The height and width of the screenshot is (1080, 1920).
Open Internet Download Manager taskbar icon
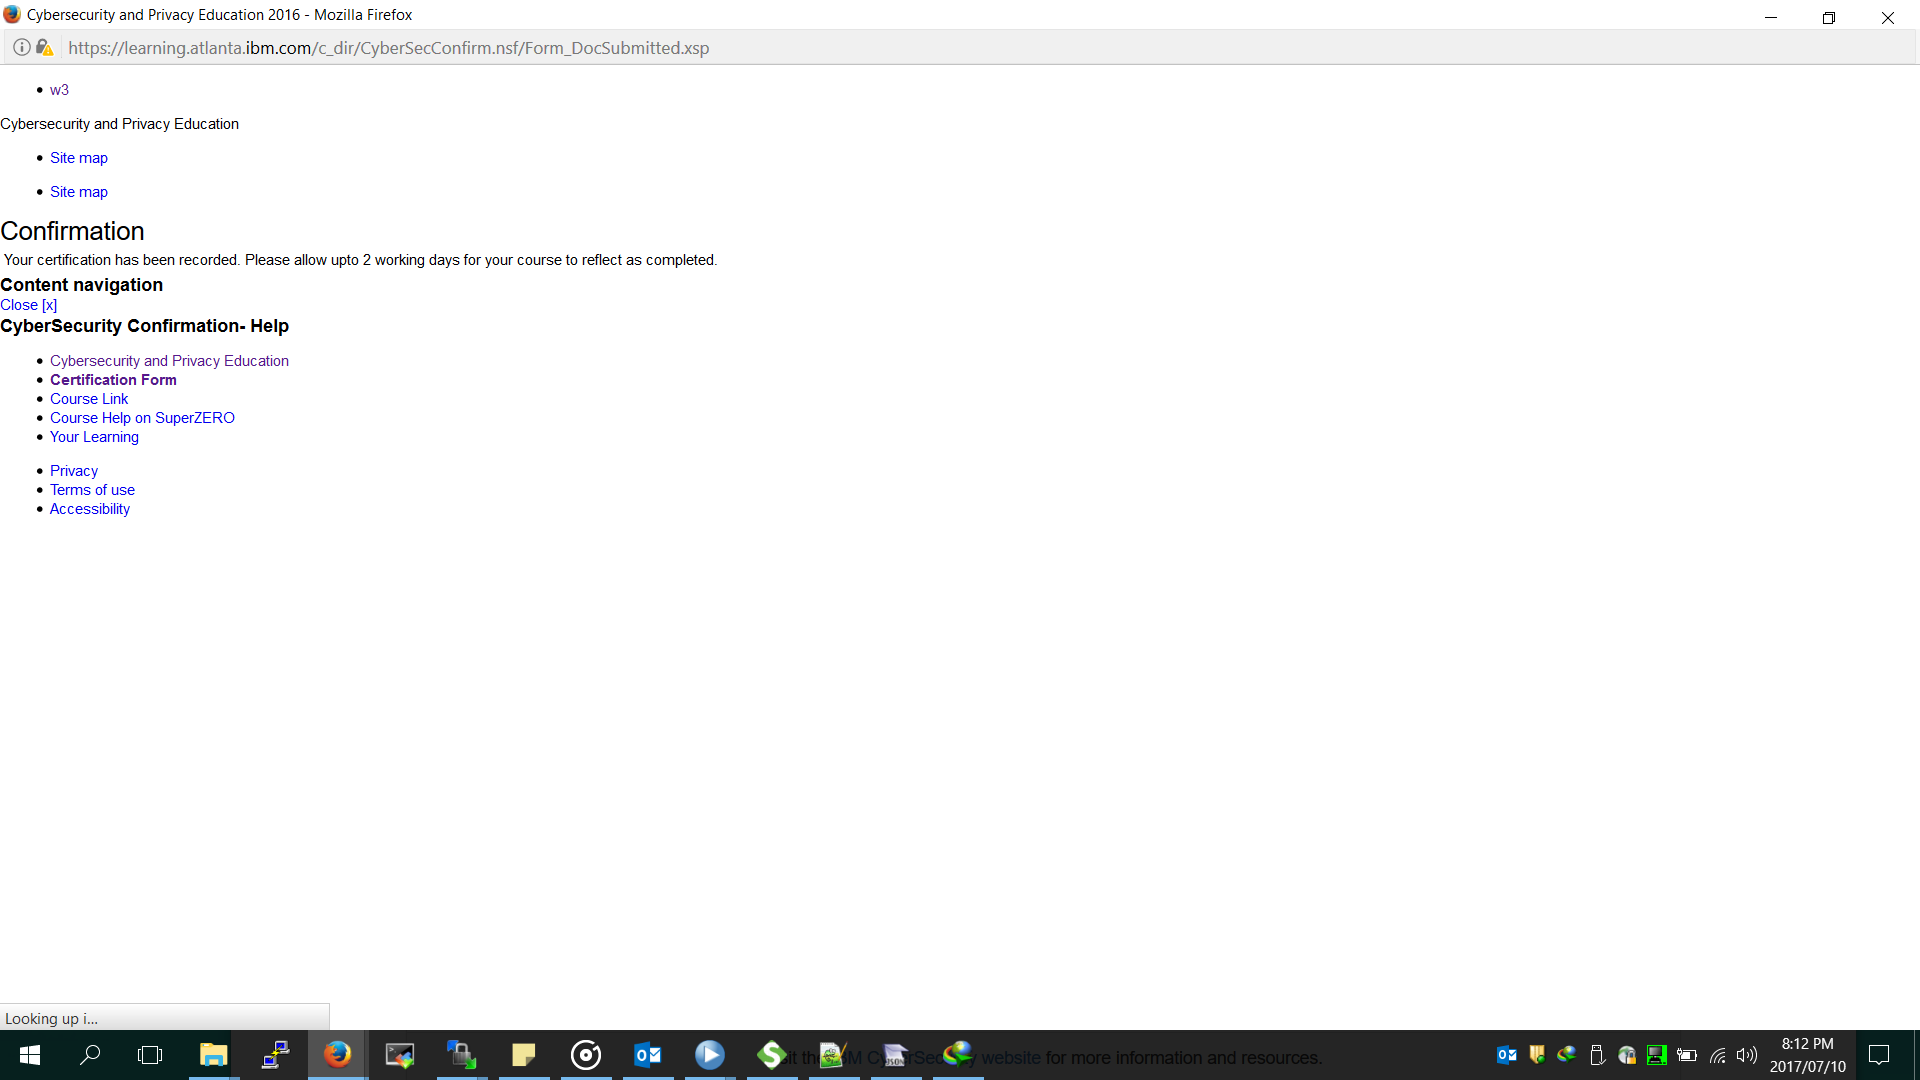[957, 1055]
